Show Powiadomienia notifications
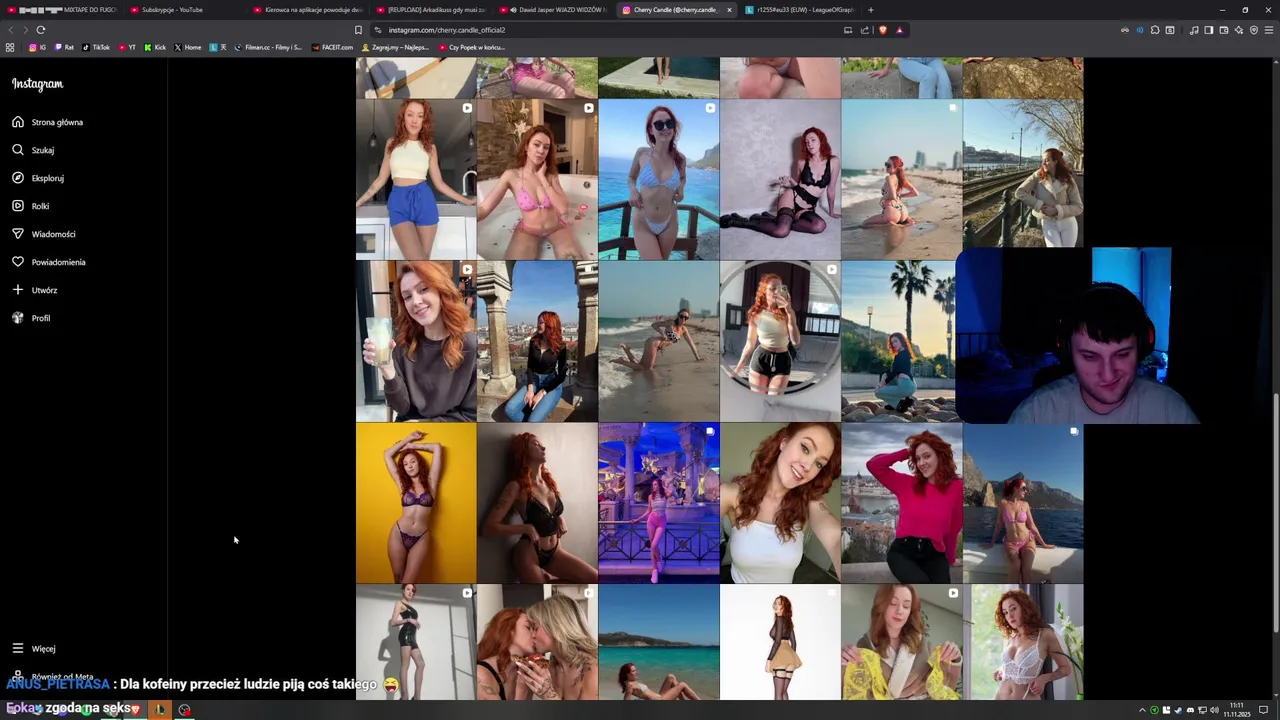Image resolution: width=1280 pixels, height=720 pixels. pyautogui.click(x=49, y=262)
